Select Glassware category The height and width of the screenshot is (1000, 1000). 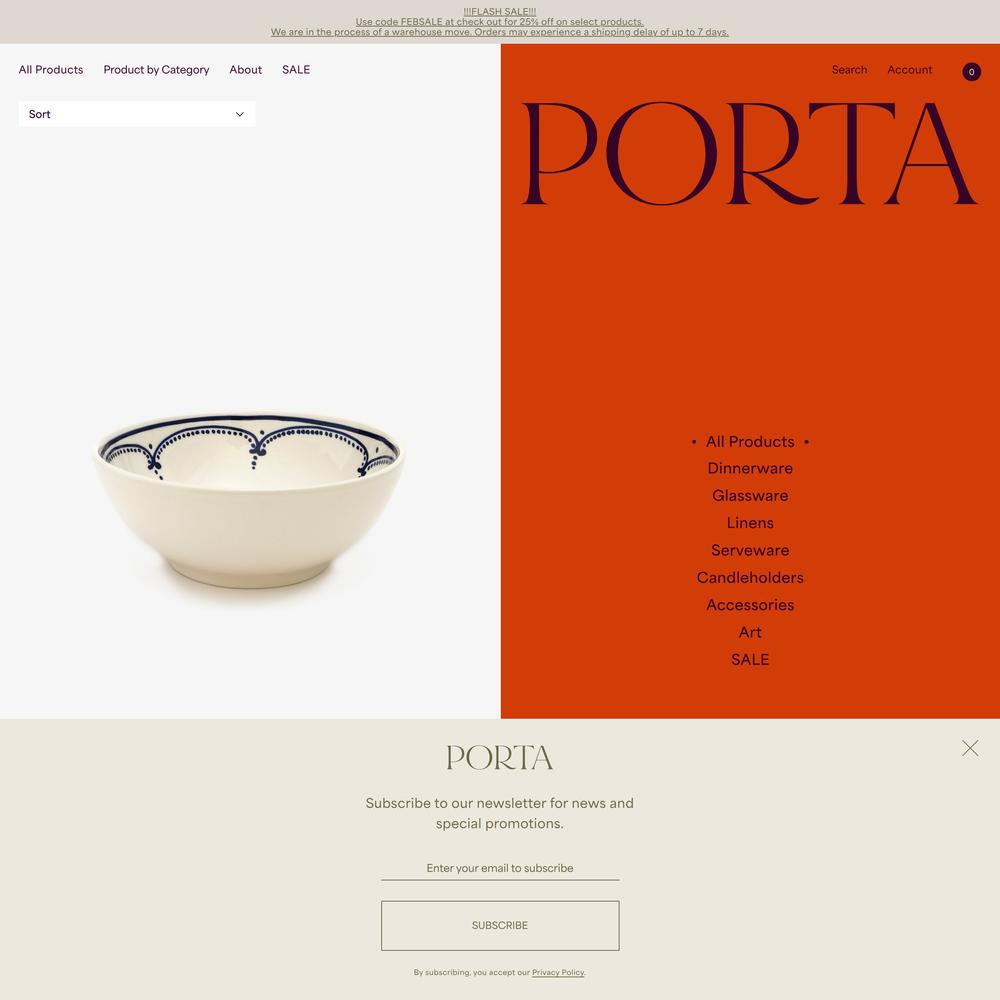pos(750,496)
